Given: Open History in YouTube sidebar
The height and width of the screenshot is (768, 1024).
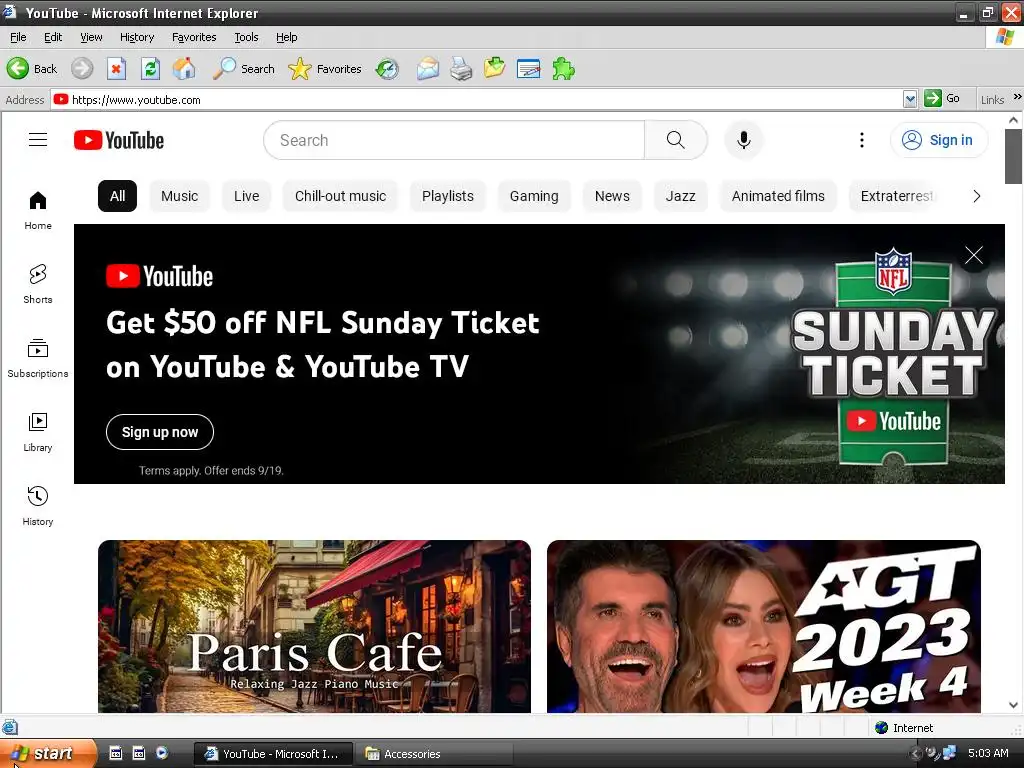Looking at the screenshot, I should (38, 506).
